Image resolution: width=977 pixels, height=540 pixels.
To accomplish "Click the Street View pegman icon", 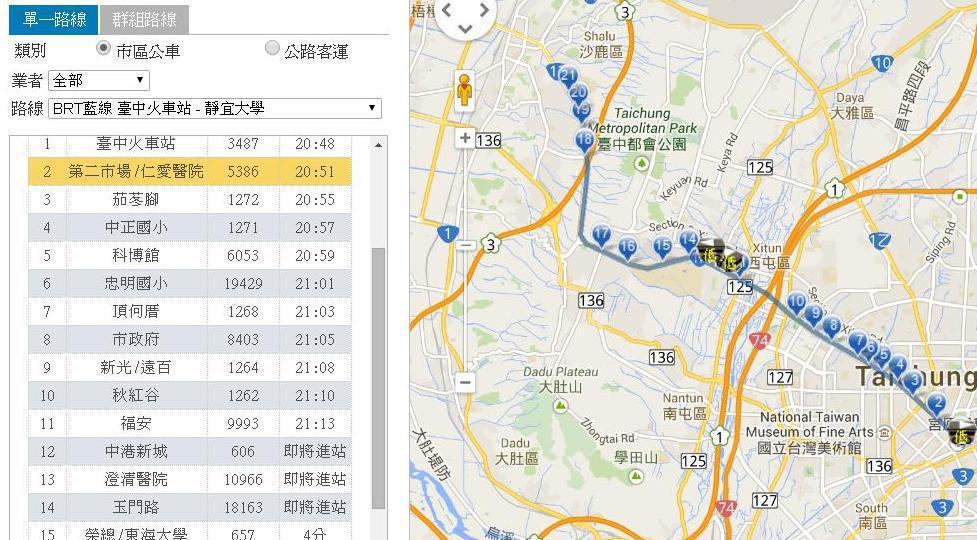I will click(x=464, y=91).
